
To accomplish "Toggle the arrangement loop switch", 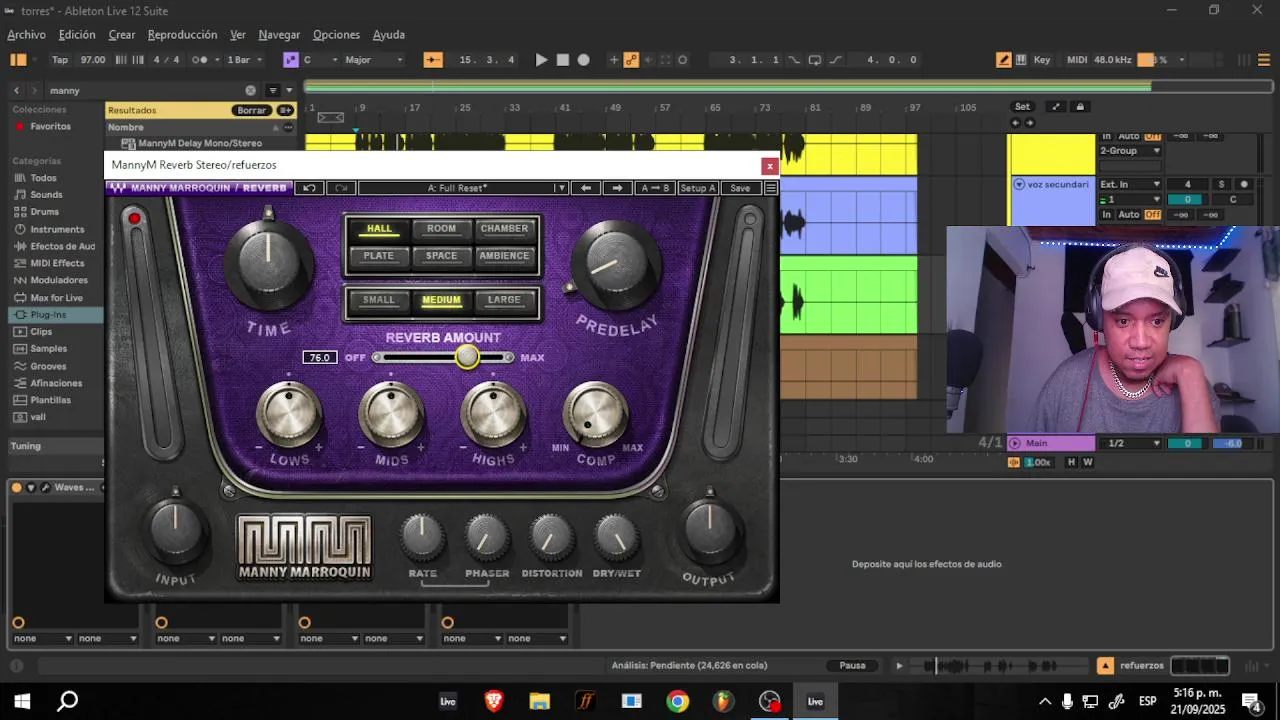I will (x=814, y=60).
